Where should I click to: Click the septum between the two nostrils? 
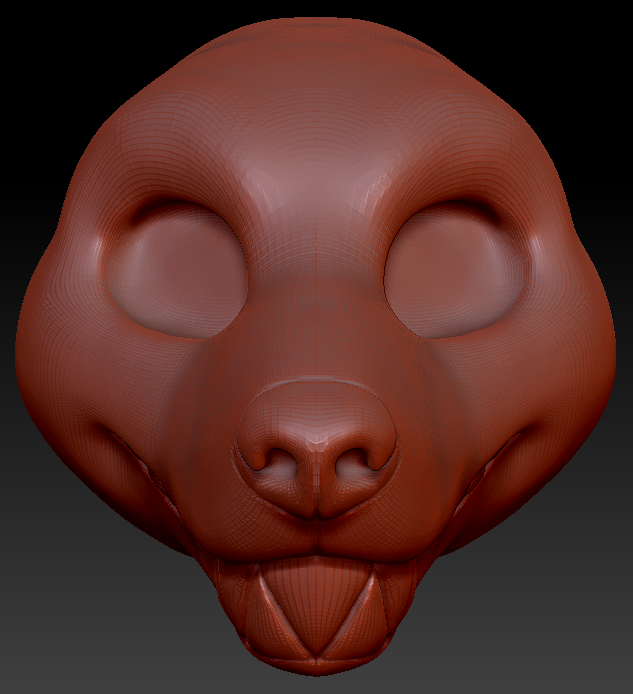316,465
